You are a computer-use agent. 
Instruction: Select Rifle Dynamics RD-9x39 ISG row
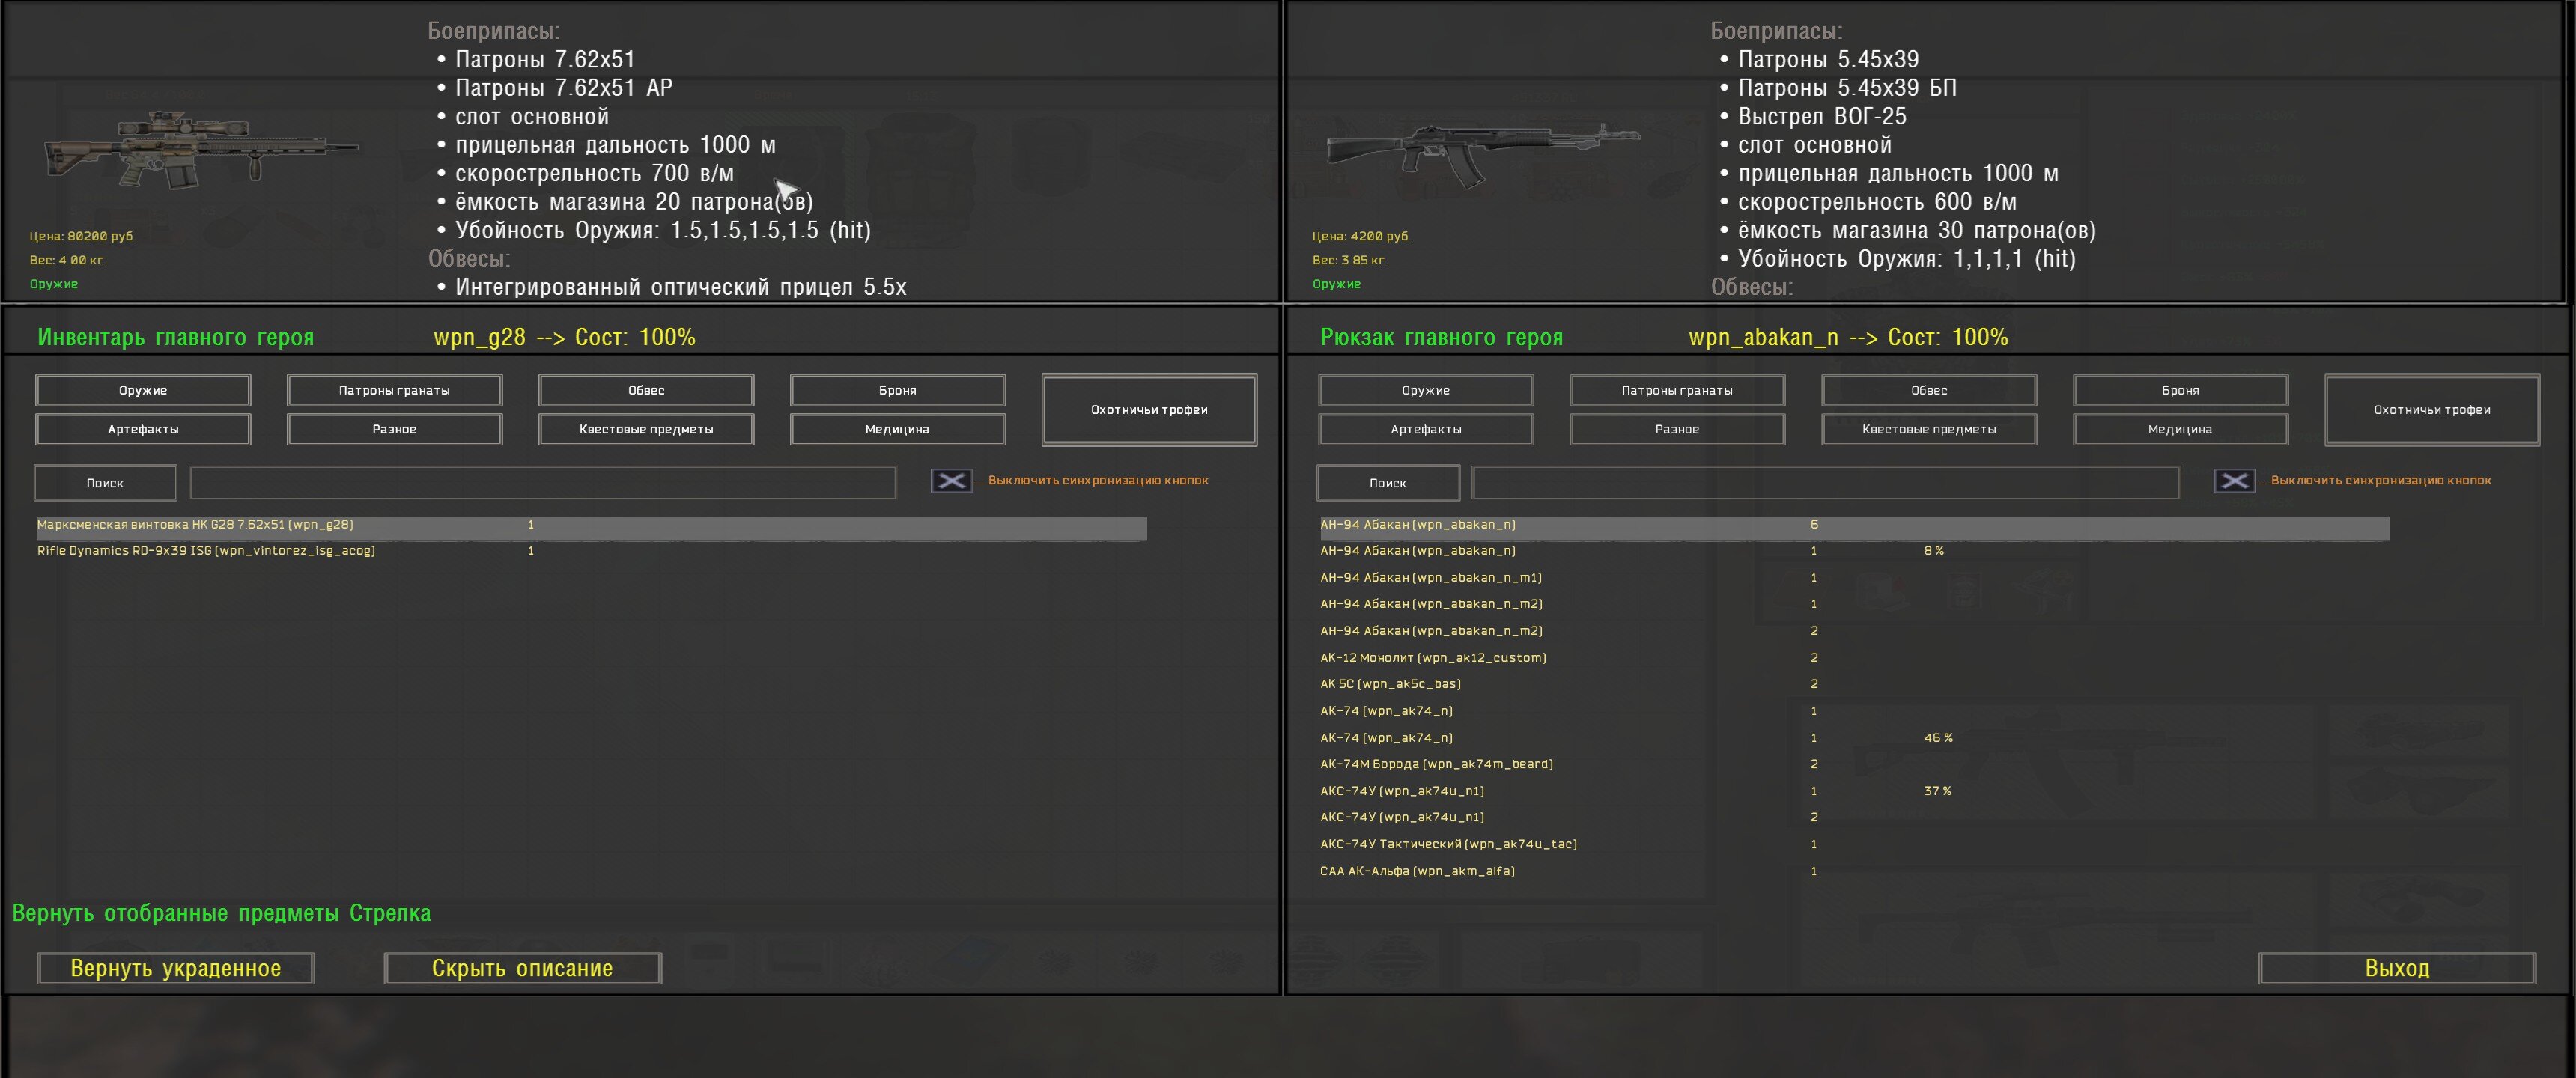coord(206,551)
